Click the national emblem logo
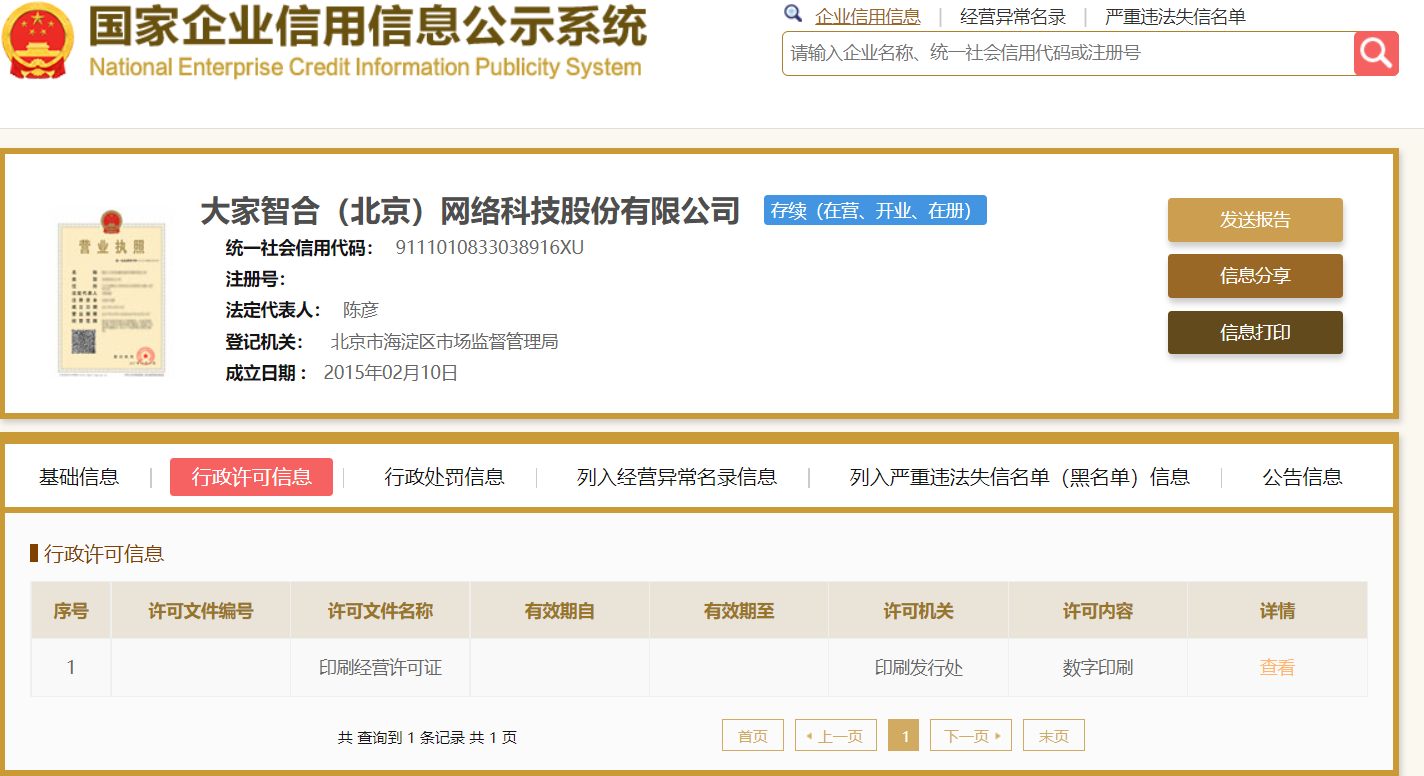The width and height of the screenshot is (1424, 776). 37,41
